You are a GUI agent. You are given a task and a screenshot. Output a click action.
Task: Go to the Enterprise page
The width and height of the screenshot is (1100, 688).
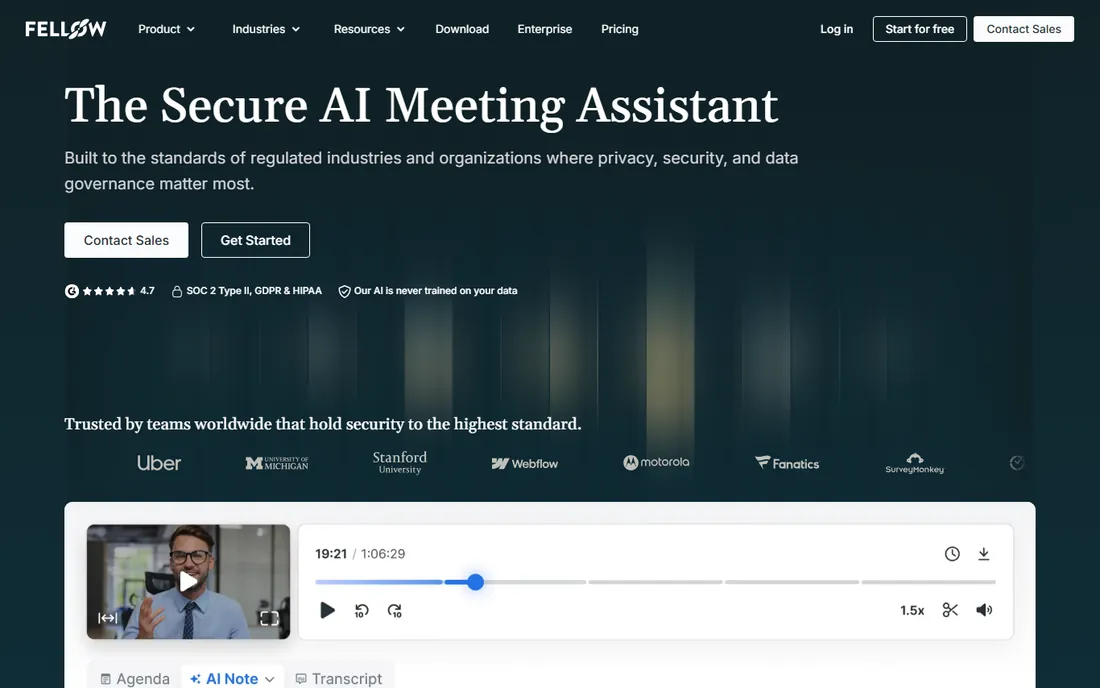tap(544, 29)
